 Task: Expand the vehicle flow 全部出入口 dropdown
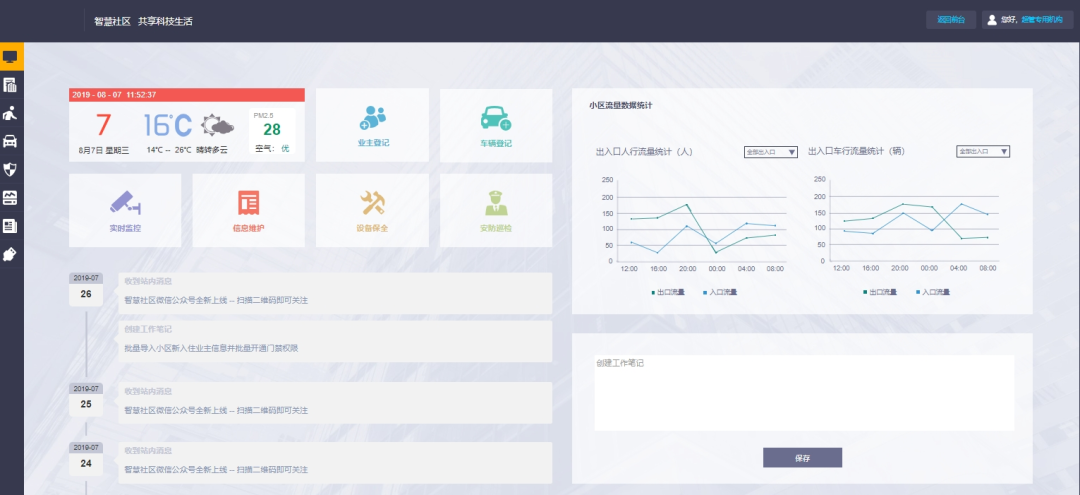(983, 152)
